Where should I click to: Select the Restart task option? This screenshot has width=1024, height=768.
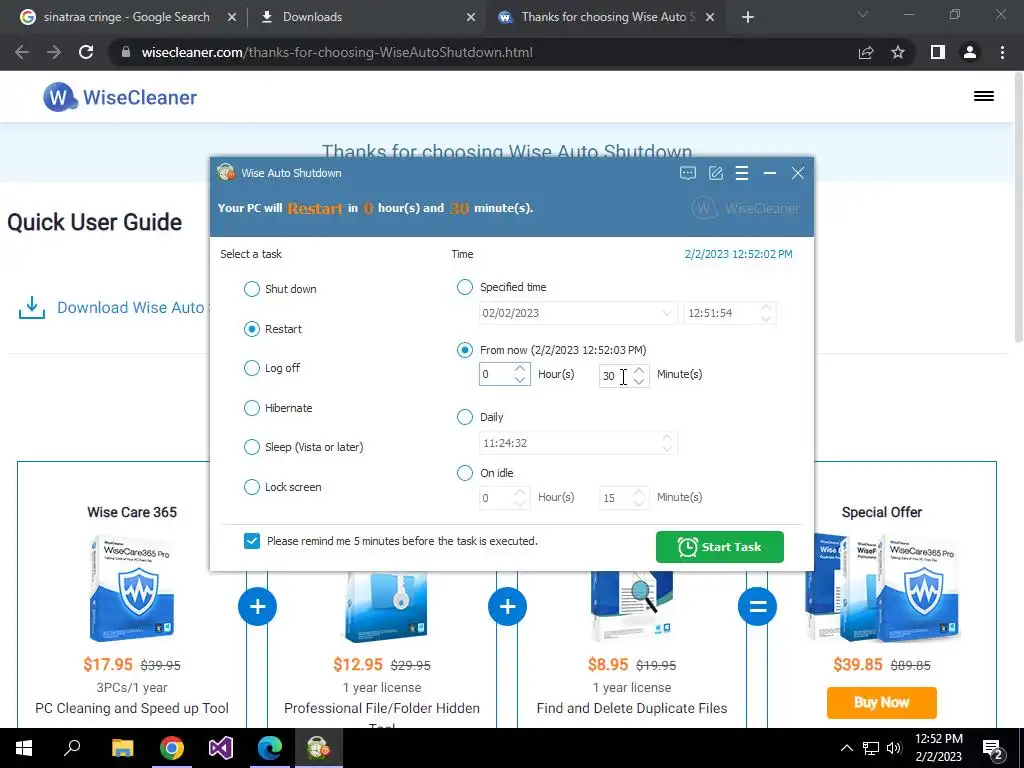click(251, 329)
